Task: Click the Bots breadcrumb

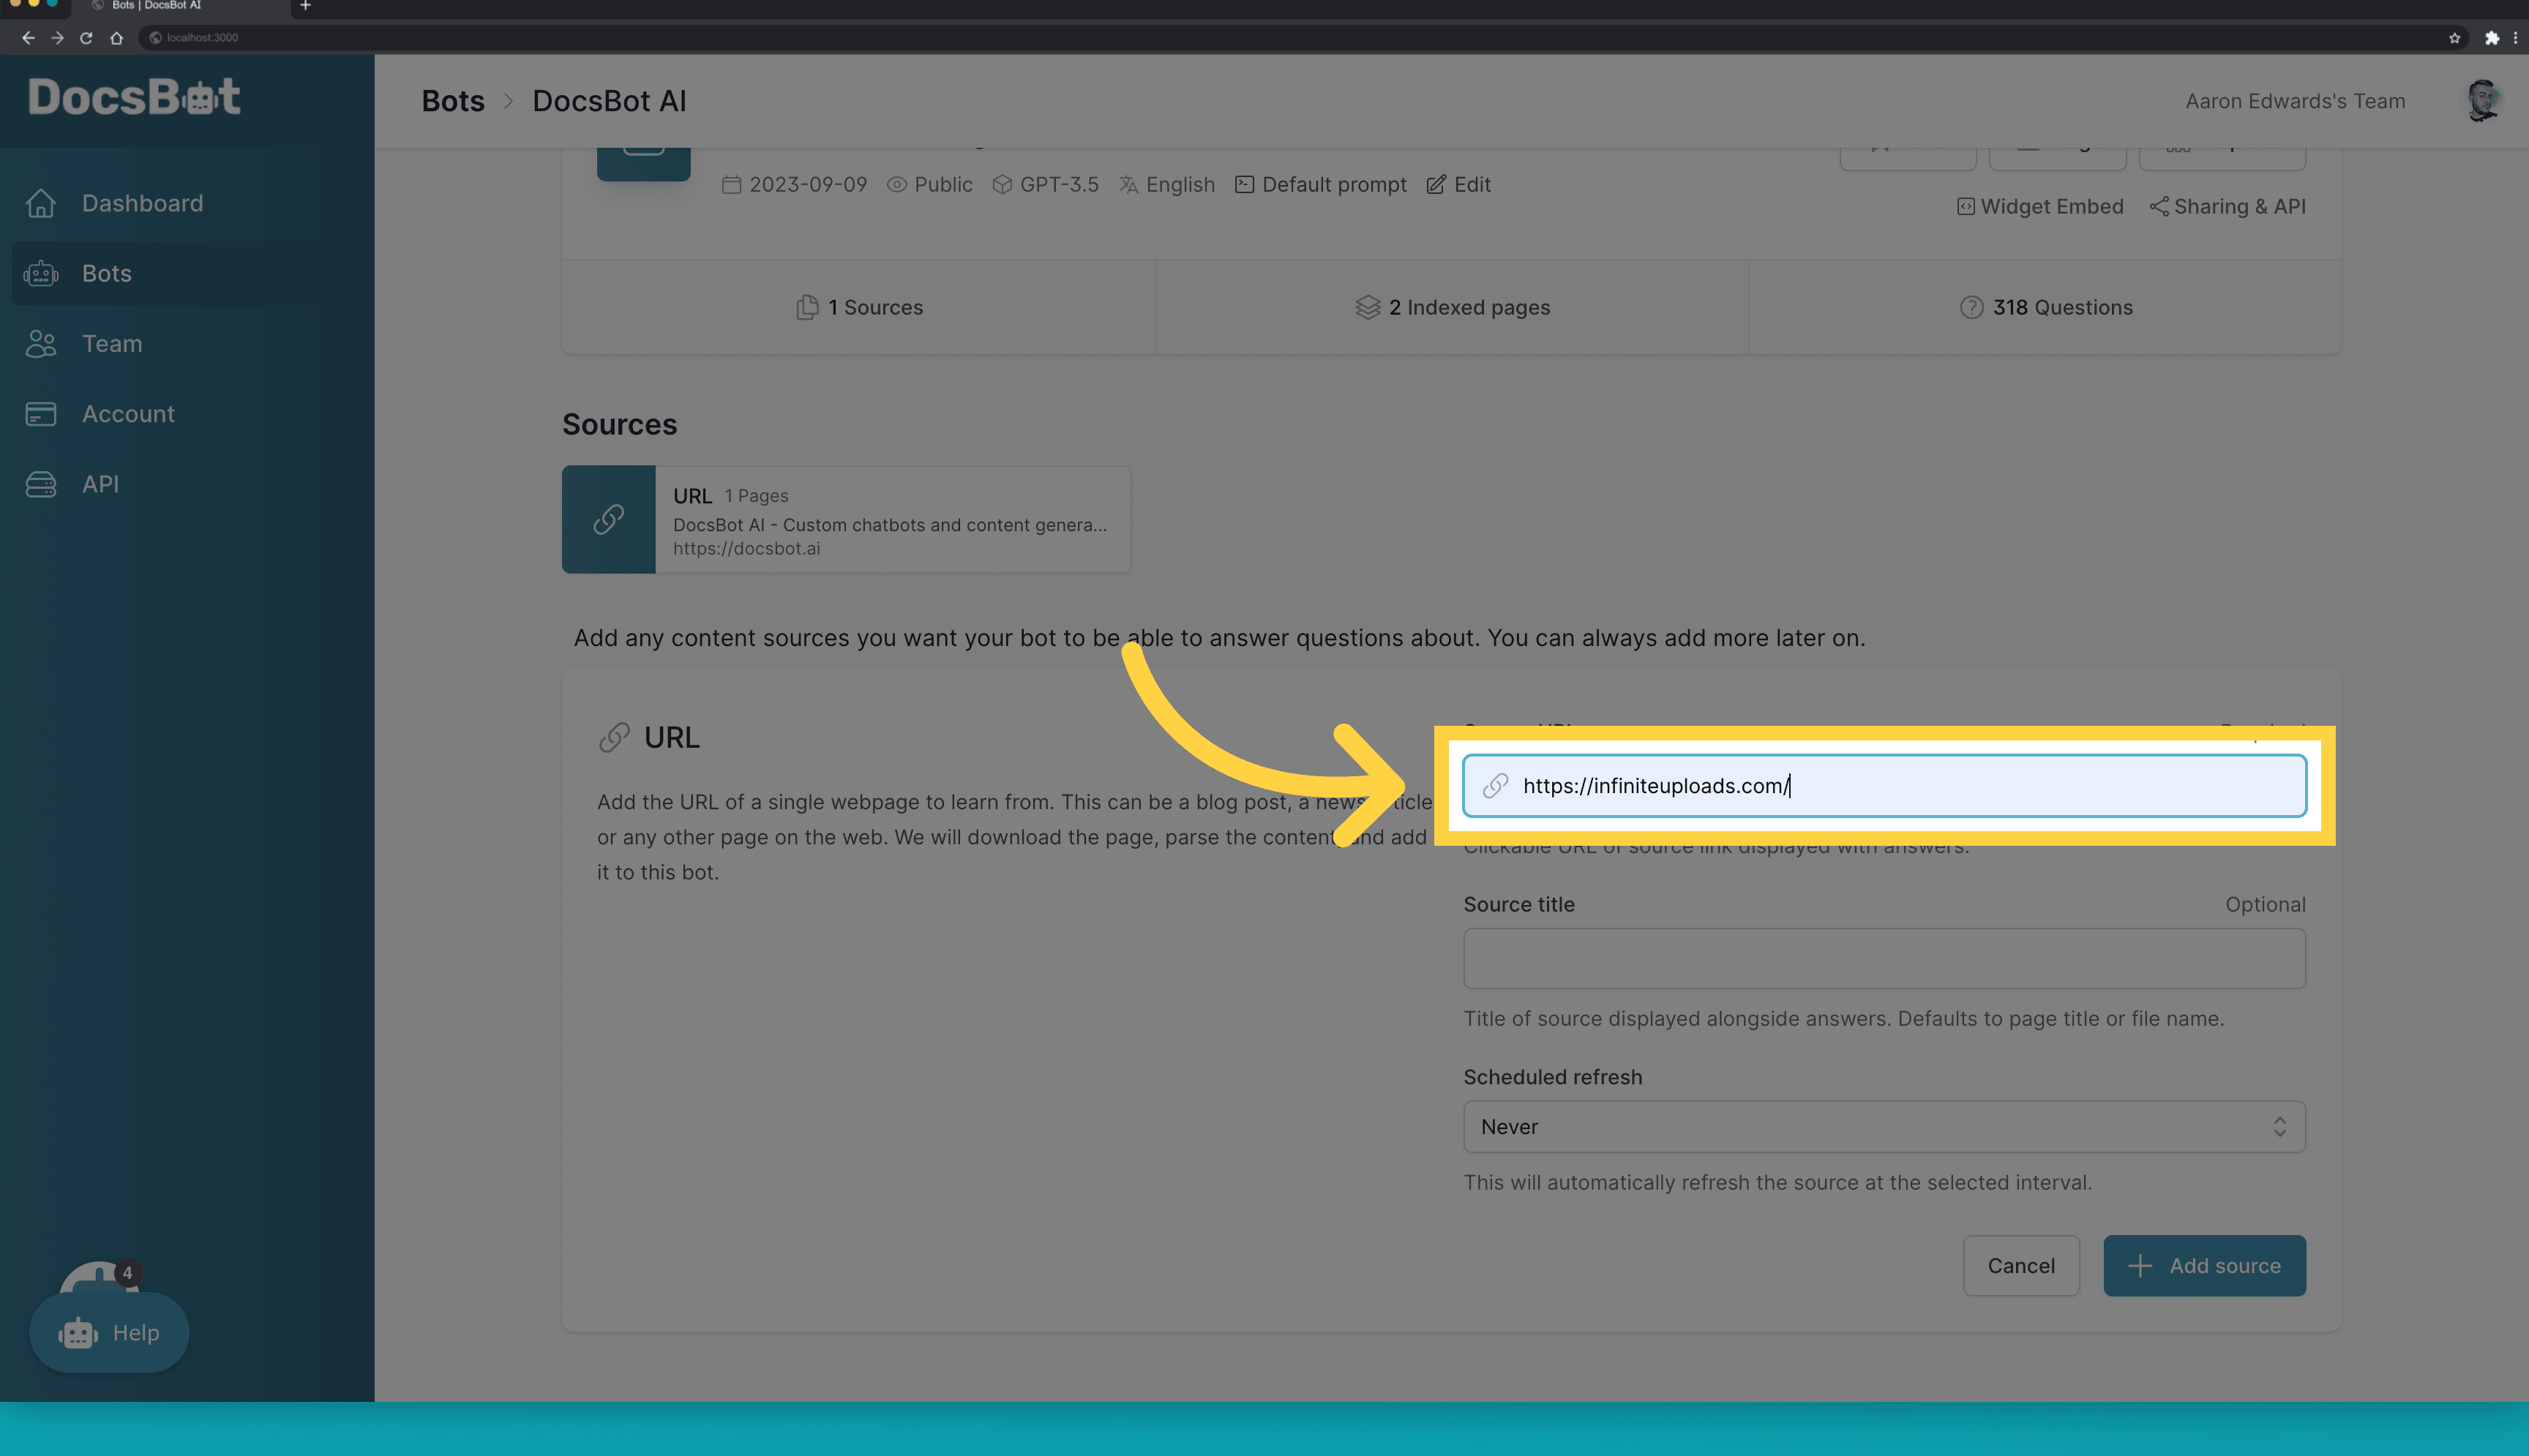Action: coord(453,100)
